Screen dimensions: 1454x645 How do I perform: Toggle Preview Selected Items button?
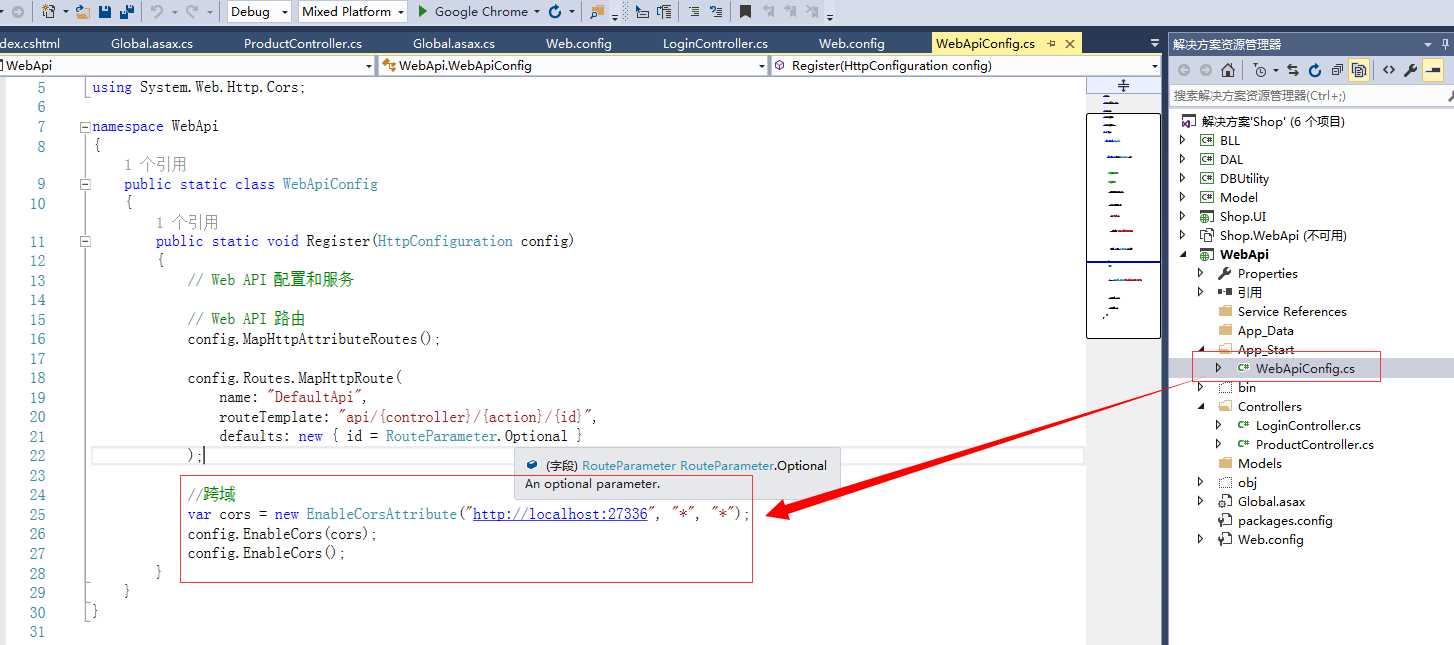click(1433, 70)
